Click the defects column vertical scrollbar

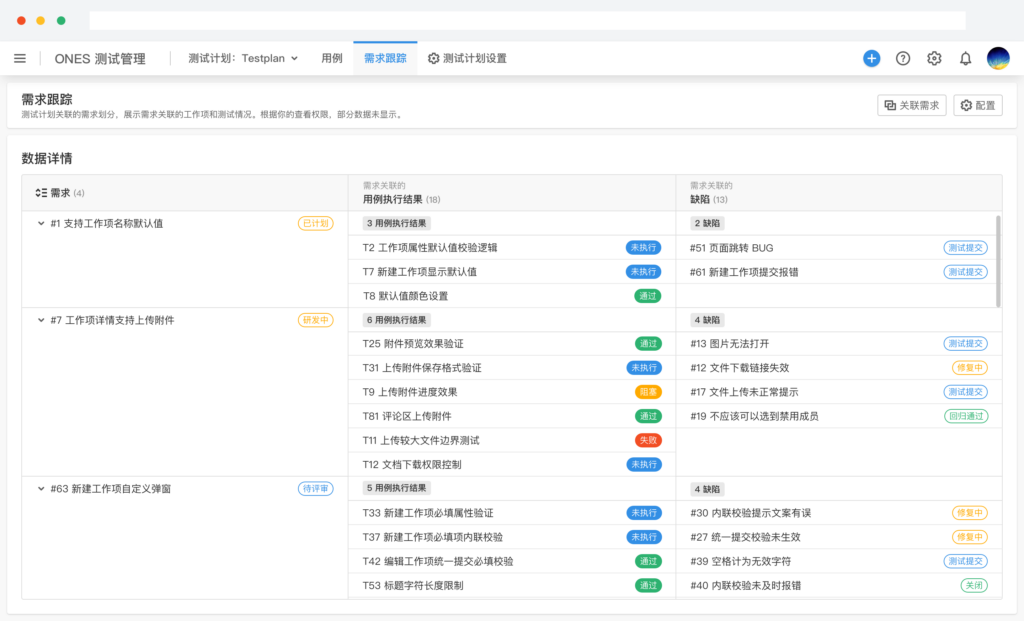click(x=998, y=260)
